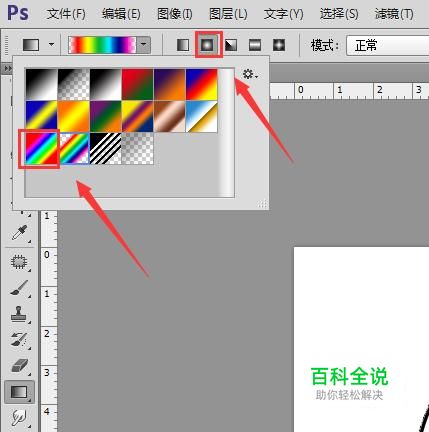
Task: Pick the Transparent Rainbow gradient swatch
Action: tap(74, 149)
